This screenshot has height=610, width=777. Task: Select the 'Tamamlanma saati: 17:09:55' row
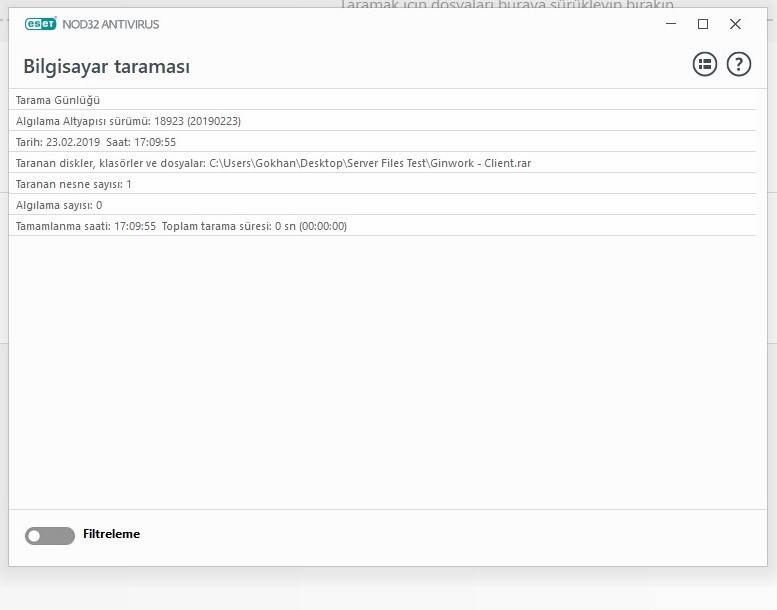383,226
